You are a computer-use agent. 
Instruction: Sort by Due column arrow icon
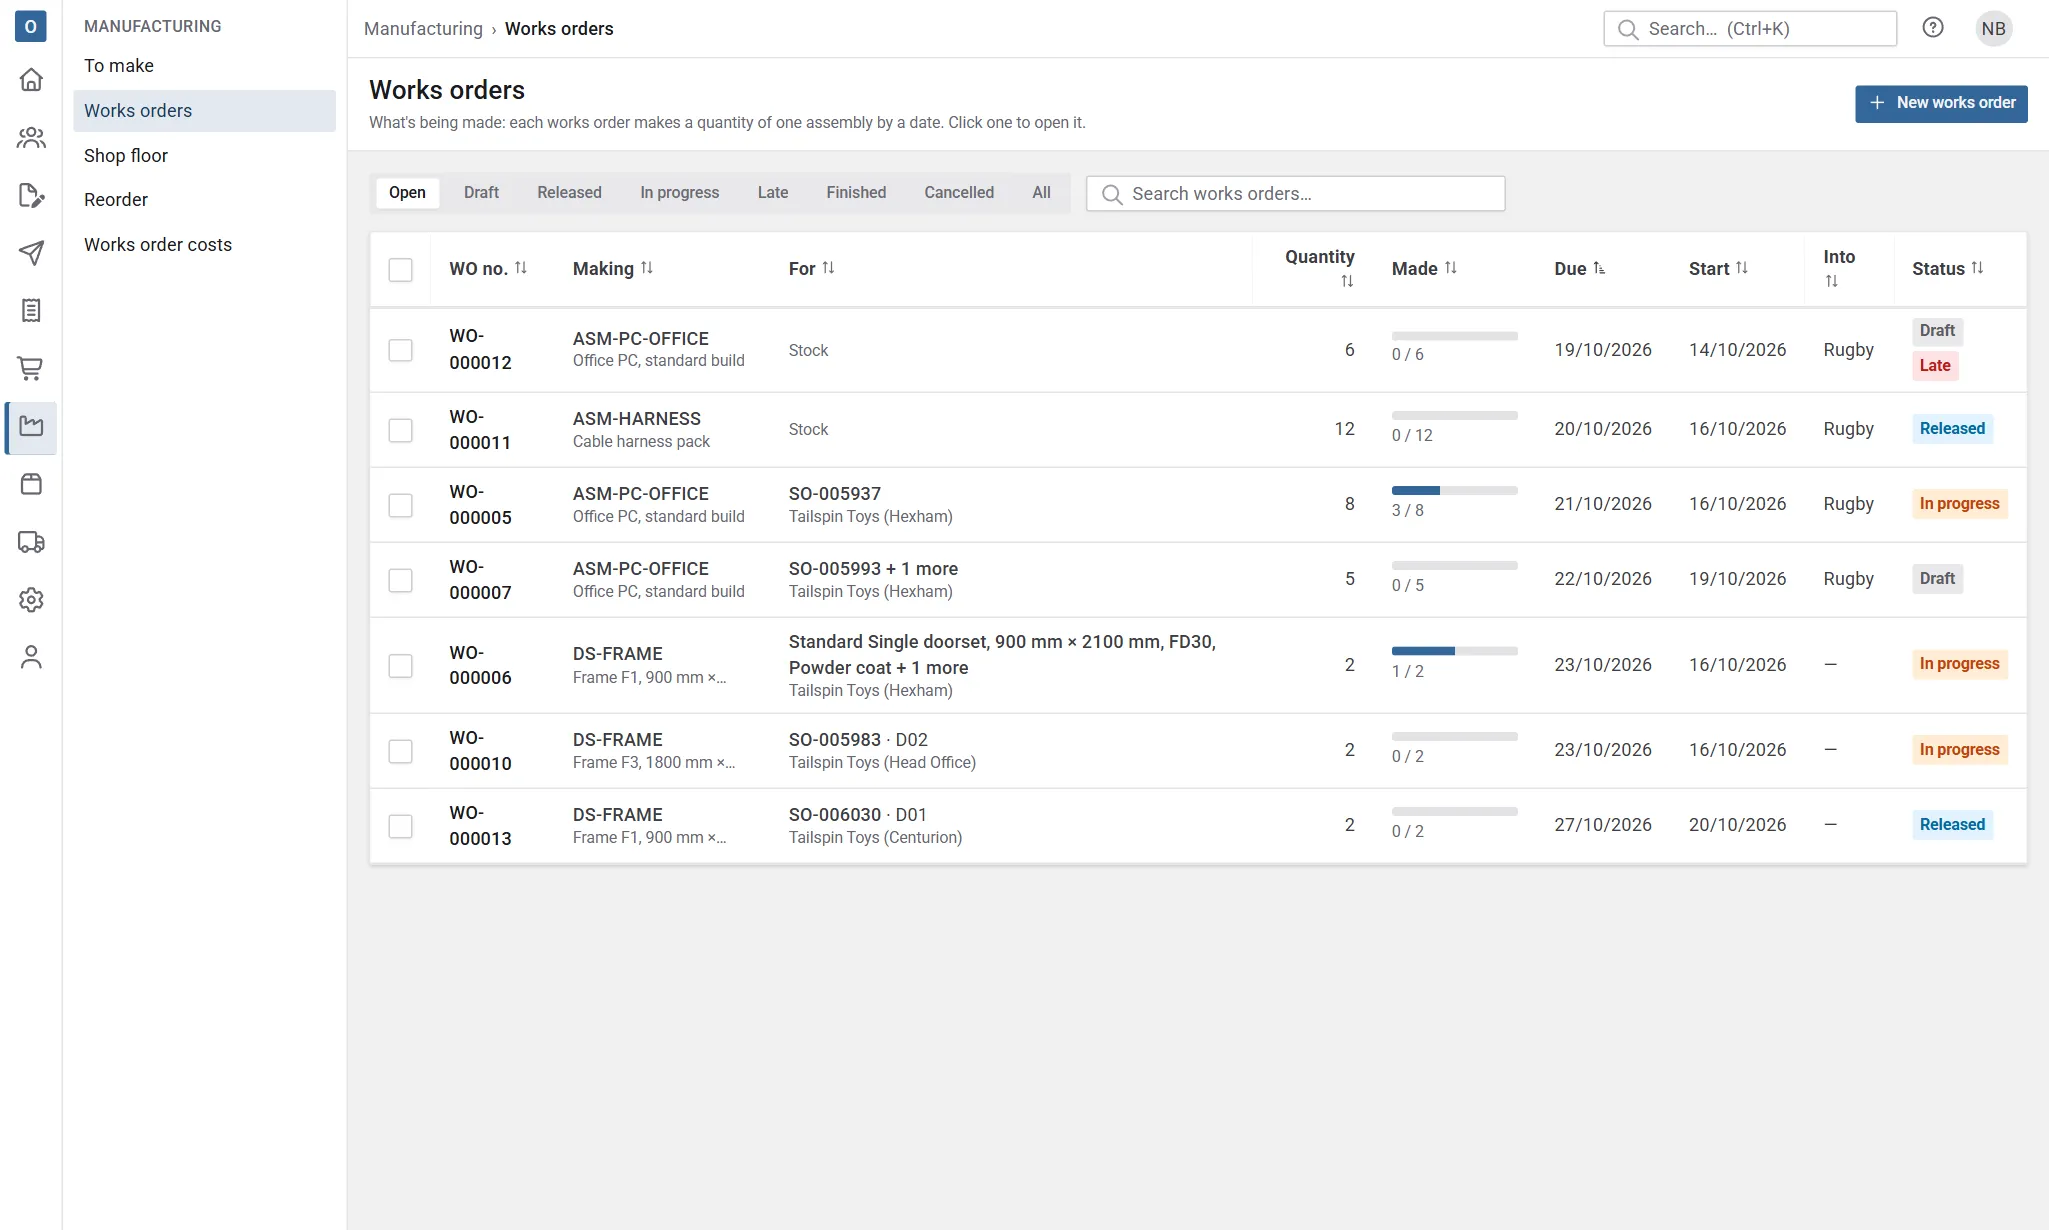1599,268
